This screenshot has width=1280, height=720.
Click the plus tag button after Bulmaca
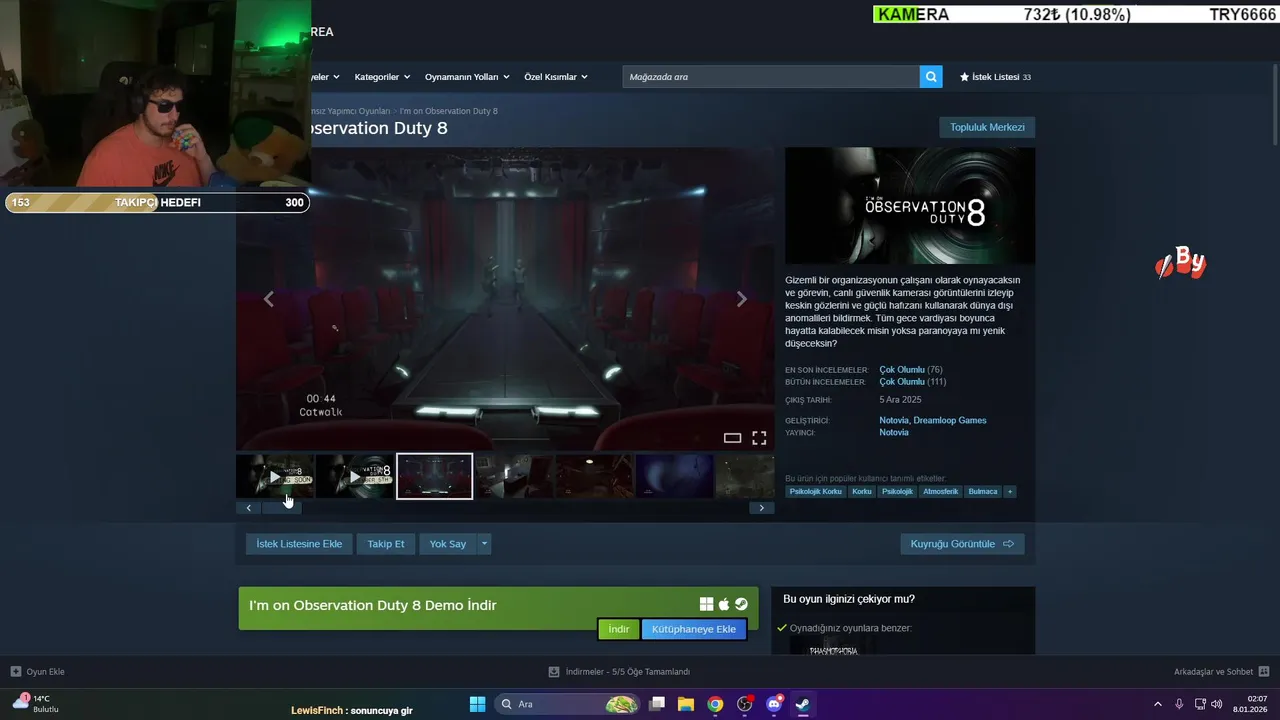(x=1010, y=492)
